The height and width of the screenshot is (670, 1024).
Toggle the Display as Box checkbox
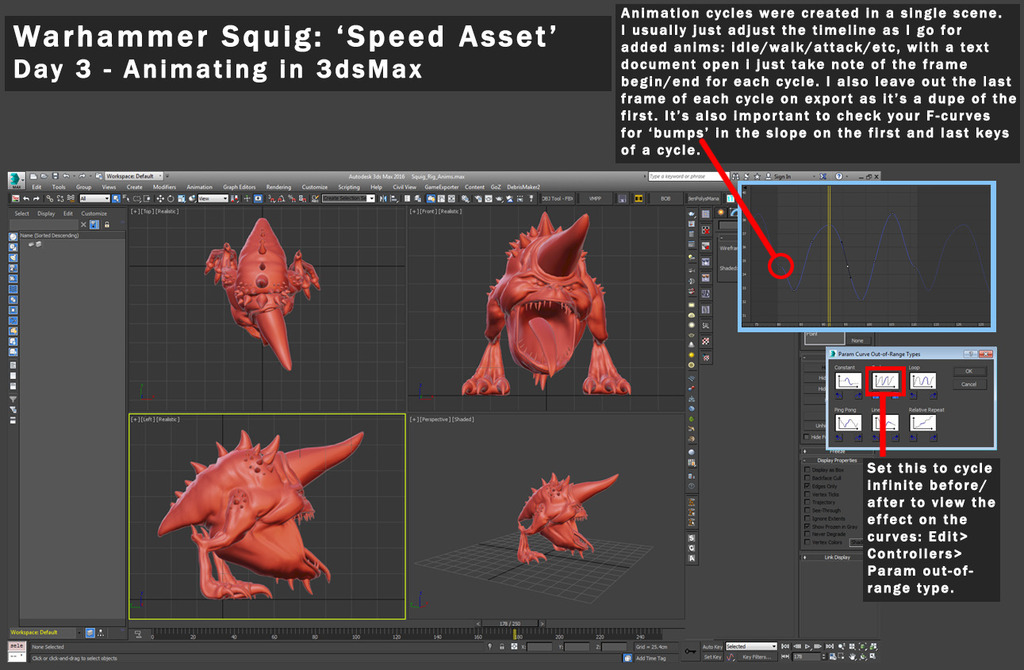tap(807, 470)
